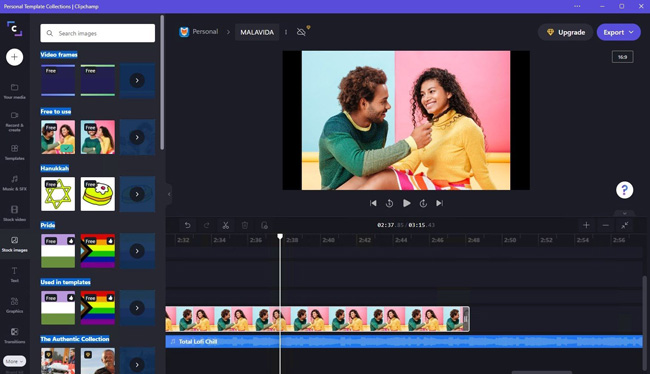Open the Your media sidebar tab
The width and height of the screenshot is (650, 374).
15,91
